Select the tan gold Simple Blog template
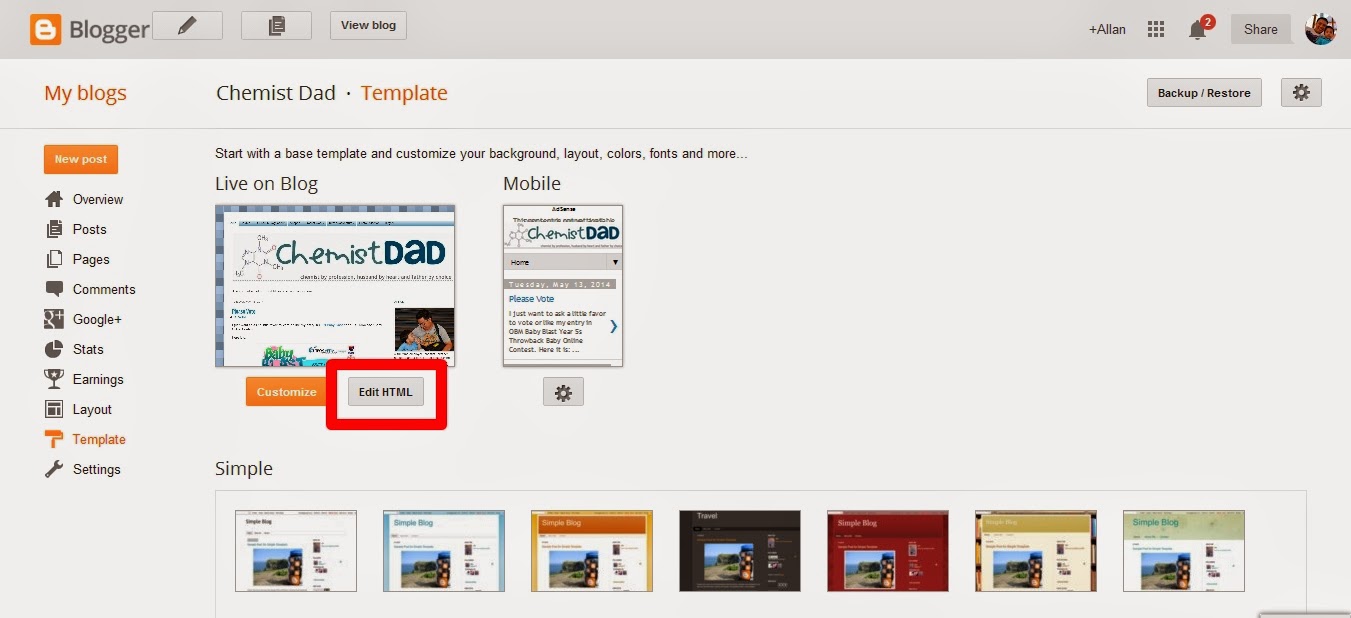This screenshot has height=618, width=1351. [1036, 551]
